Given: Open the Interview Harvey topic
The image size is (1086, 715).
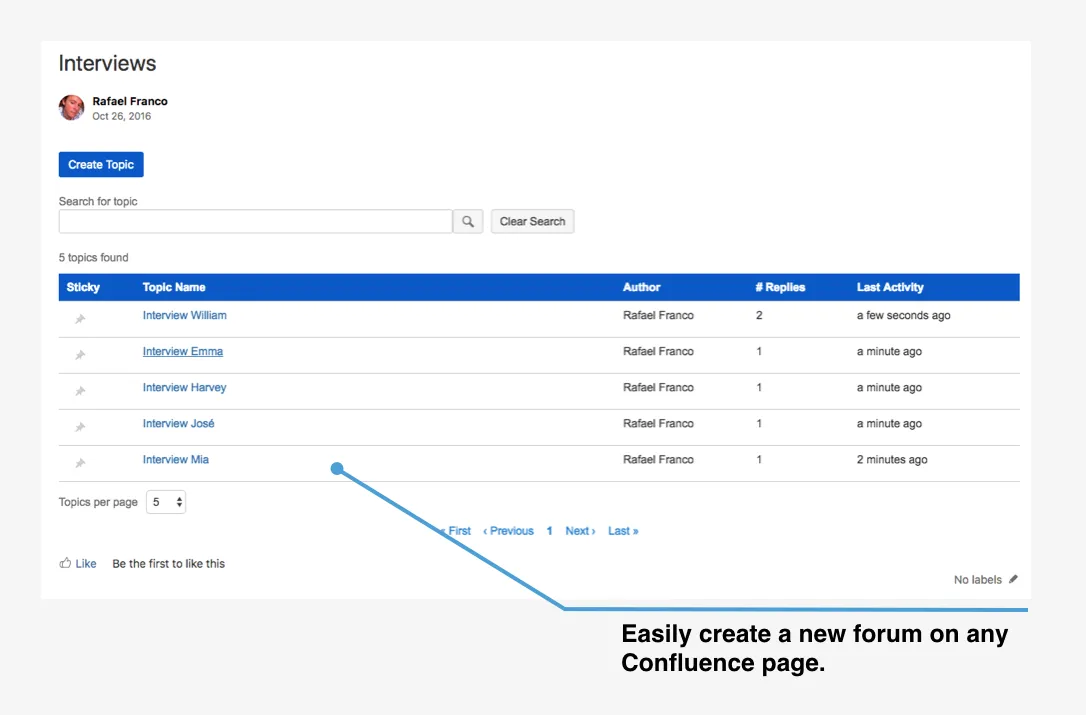Looking at the screenshot, I should (x=184, y=387).
